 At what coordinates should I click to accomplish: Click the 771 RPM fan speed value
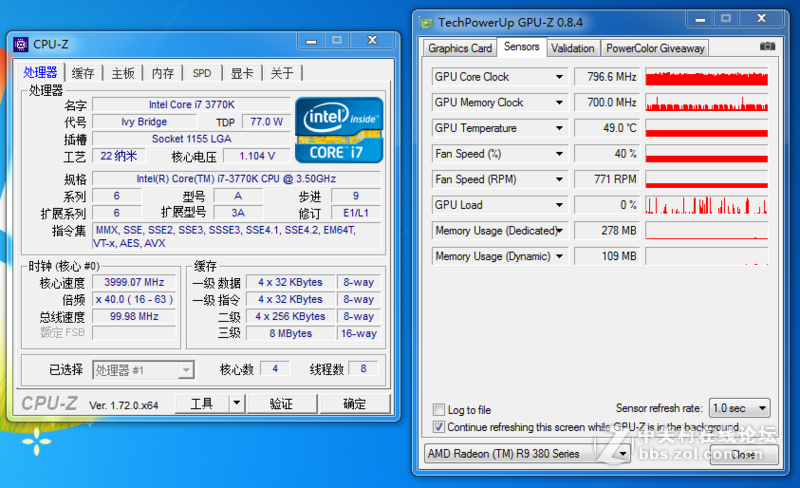tap(606, 179)
